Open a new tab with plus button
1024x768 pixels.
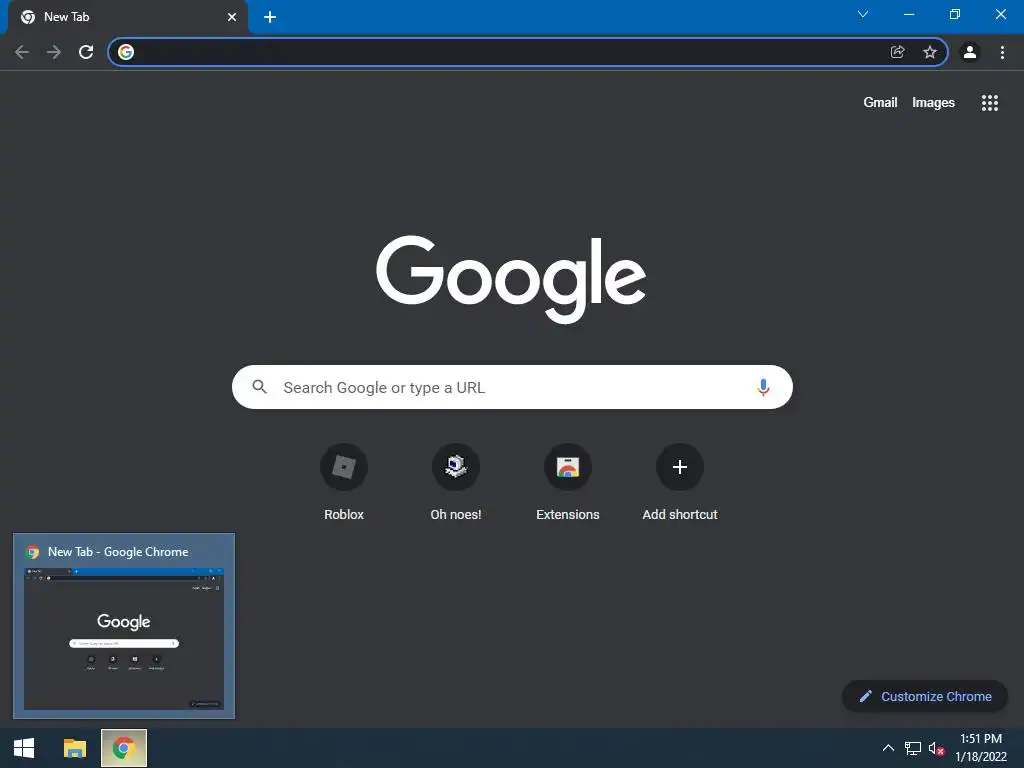(270, 17)
